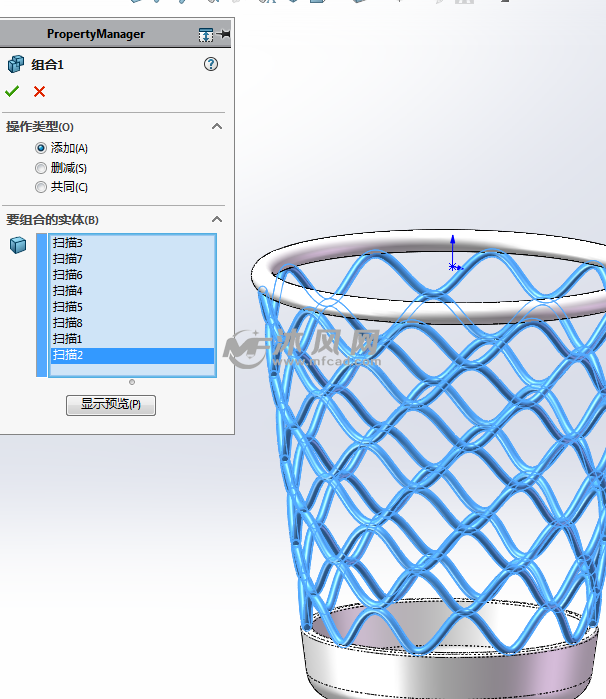Click the solid bodies selection cube icon
This screenshot has width=606, height=699.
coord(18,245)
